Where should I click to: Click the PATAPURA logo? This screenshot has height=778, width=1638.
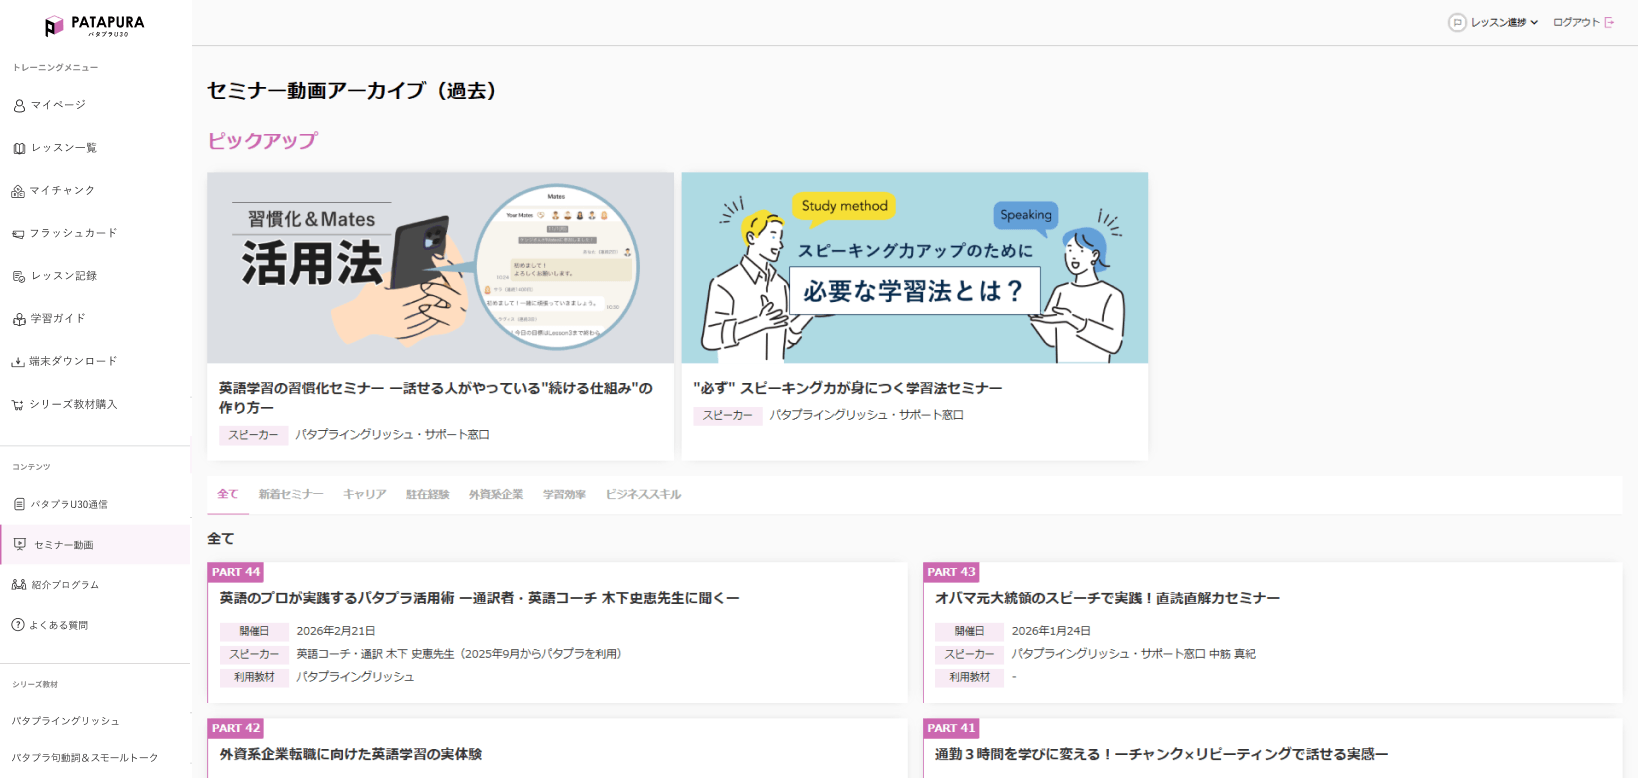point(95,26)
